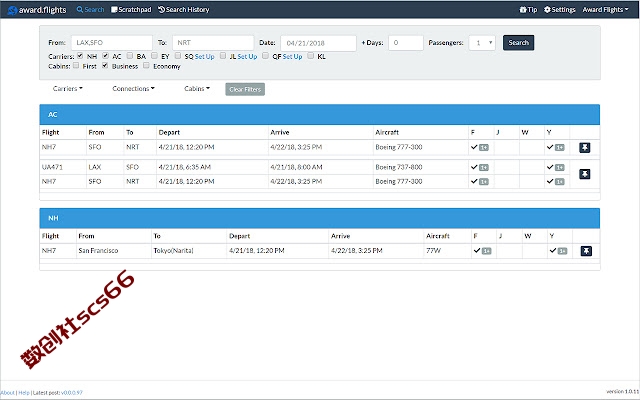This screenshot has width=640, height=400.
Task: Open the Tip menu item
Action: tap(528, 9)
